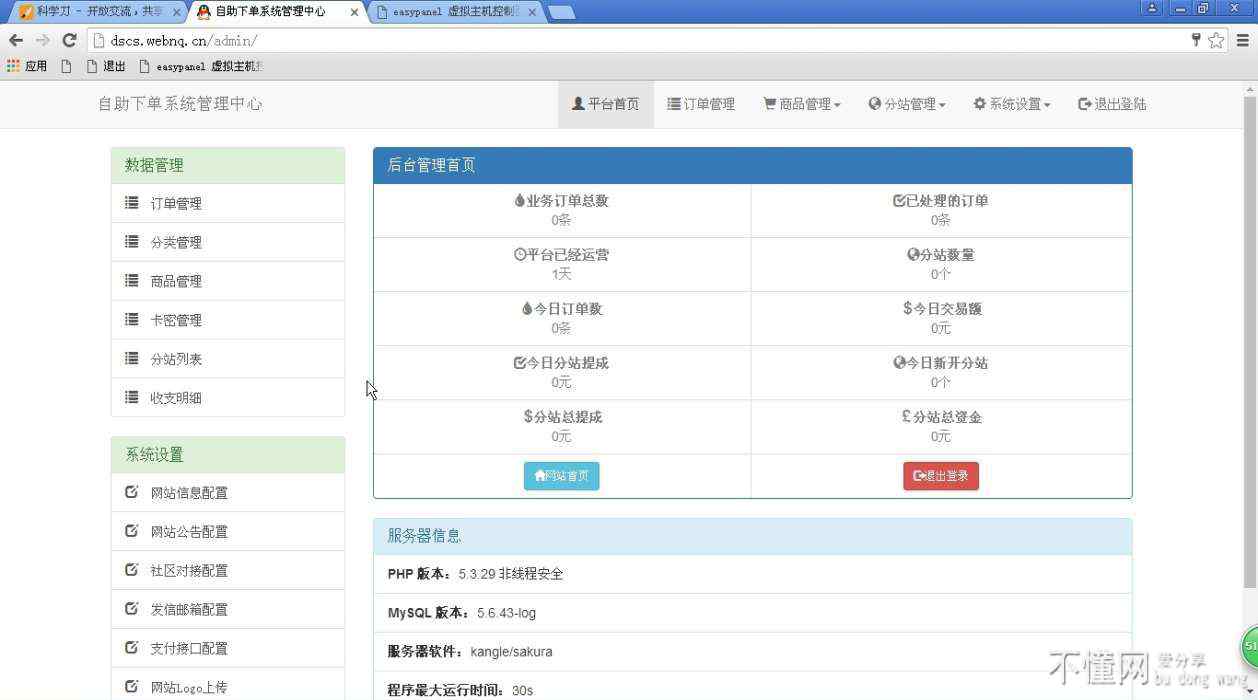1258x700 pixels.
Task: Click the edit icon beside 网站信息配置
Action: pyautogui.click(x=132, y=492)
